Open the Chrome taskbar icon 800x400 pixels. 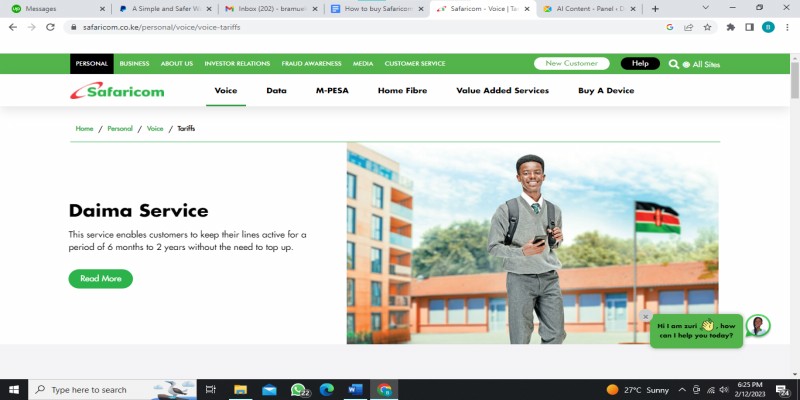pos(384,390)
